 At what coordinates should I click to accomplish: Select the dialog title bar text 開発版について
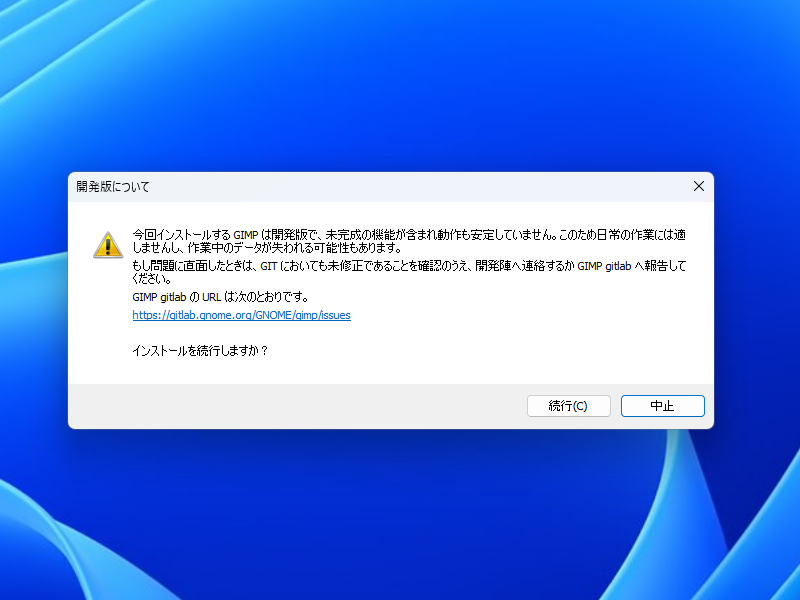pyautogui.click(x=110, y=186)
